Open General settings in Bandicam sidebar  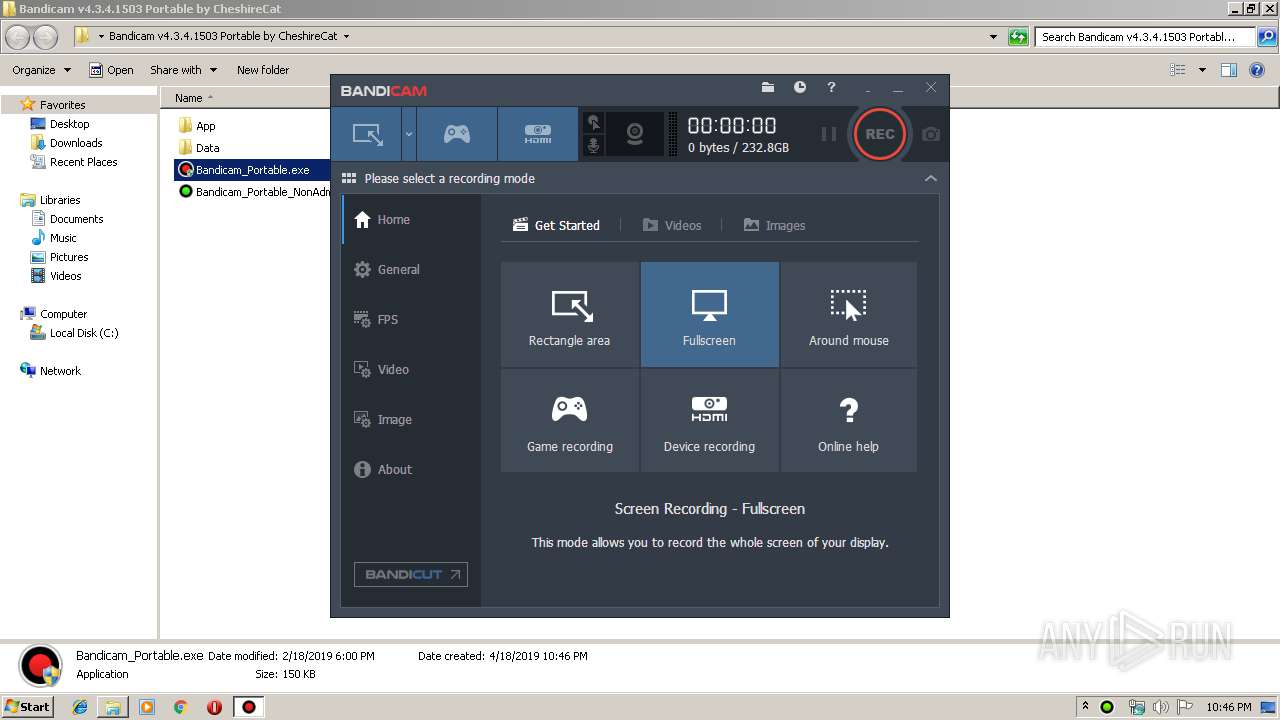(411, 270)
